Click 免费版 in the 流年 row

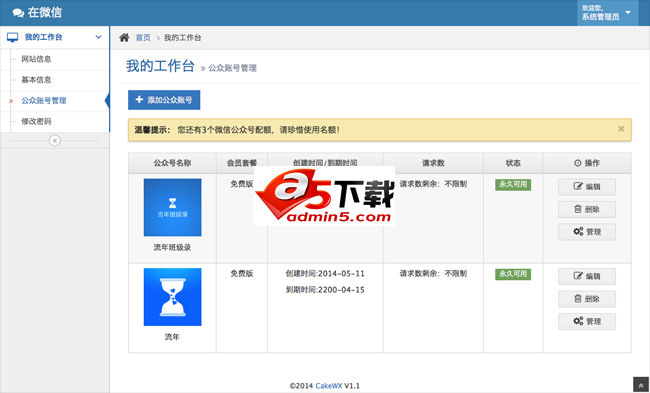pyautogui.click(x=242, y=274)
